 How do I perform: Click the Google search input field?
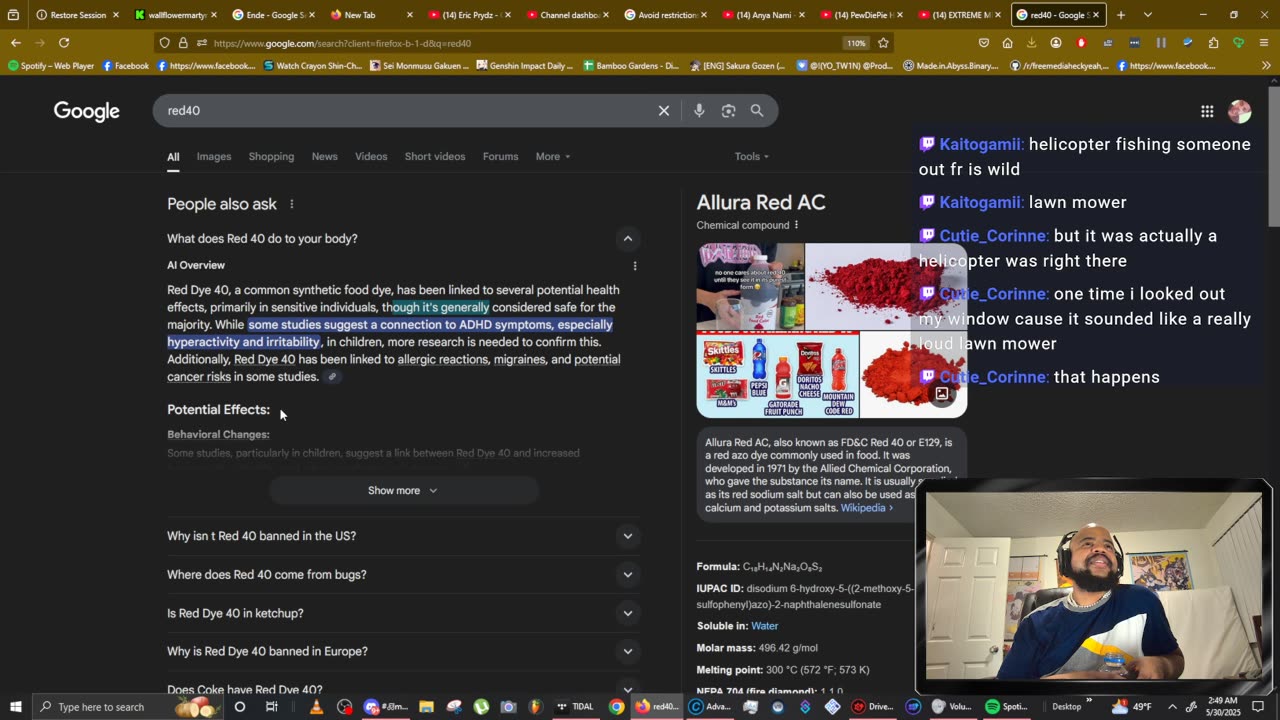[x=407, y=111]
